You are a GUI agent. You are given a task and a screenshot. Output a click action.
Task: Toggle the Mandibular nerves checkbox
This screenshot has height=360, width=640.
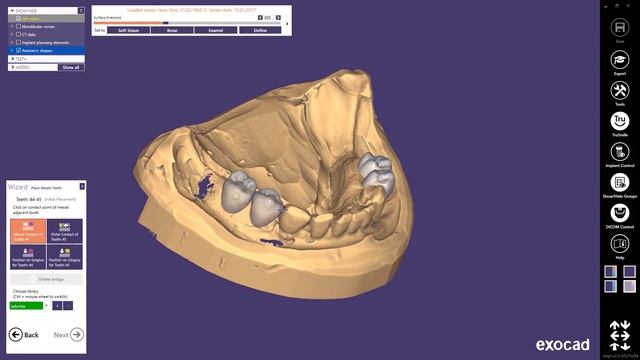click(x=18, y=27)
